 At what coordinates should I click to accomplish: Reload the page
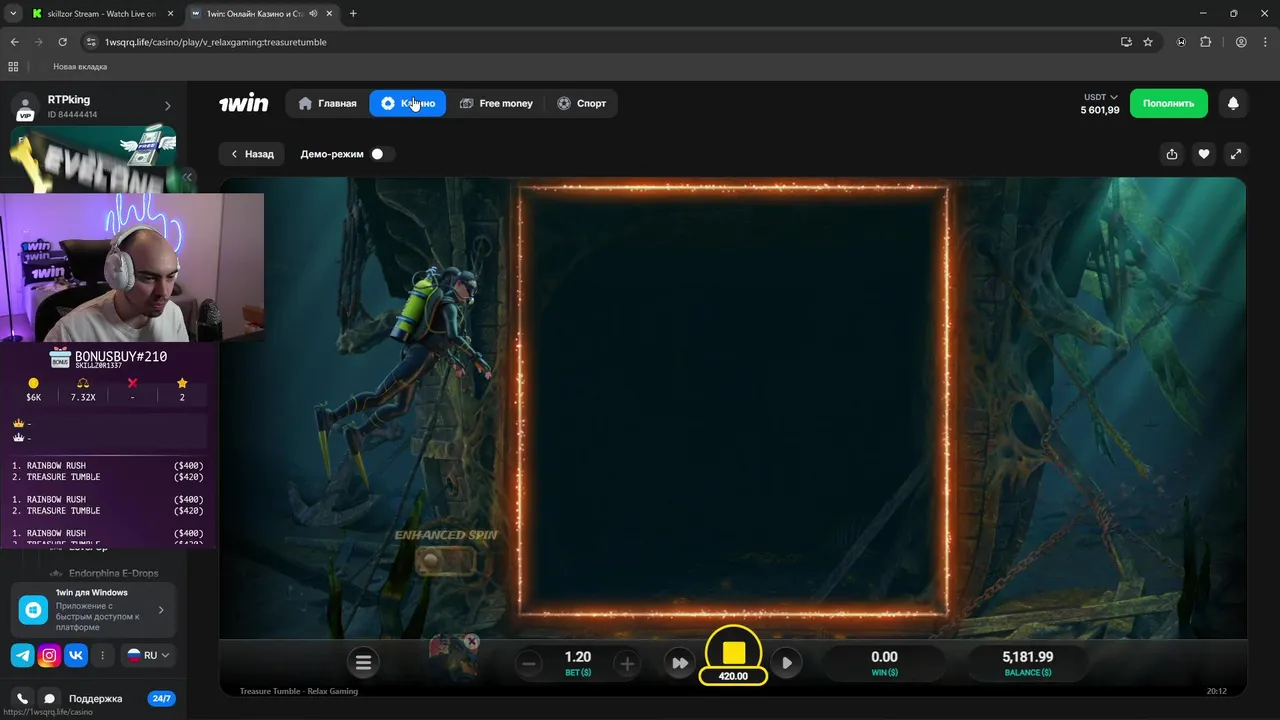click(62, 42)
